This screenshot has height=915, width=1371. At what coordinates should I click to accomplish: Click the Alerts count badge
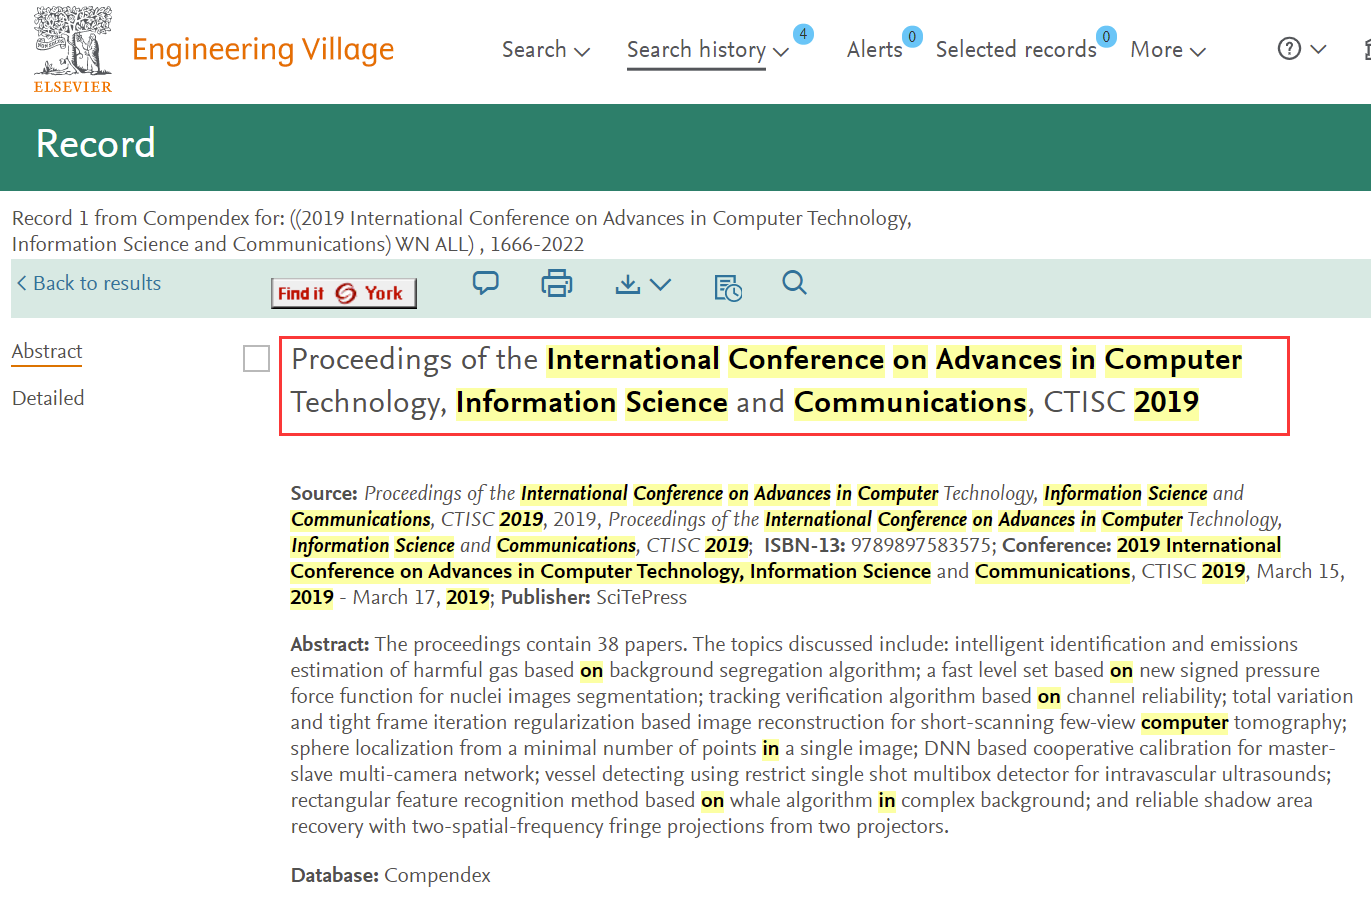coord(912,37)
